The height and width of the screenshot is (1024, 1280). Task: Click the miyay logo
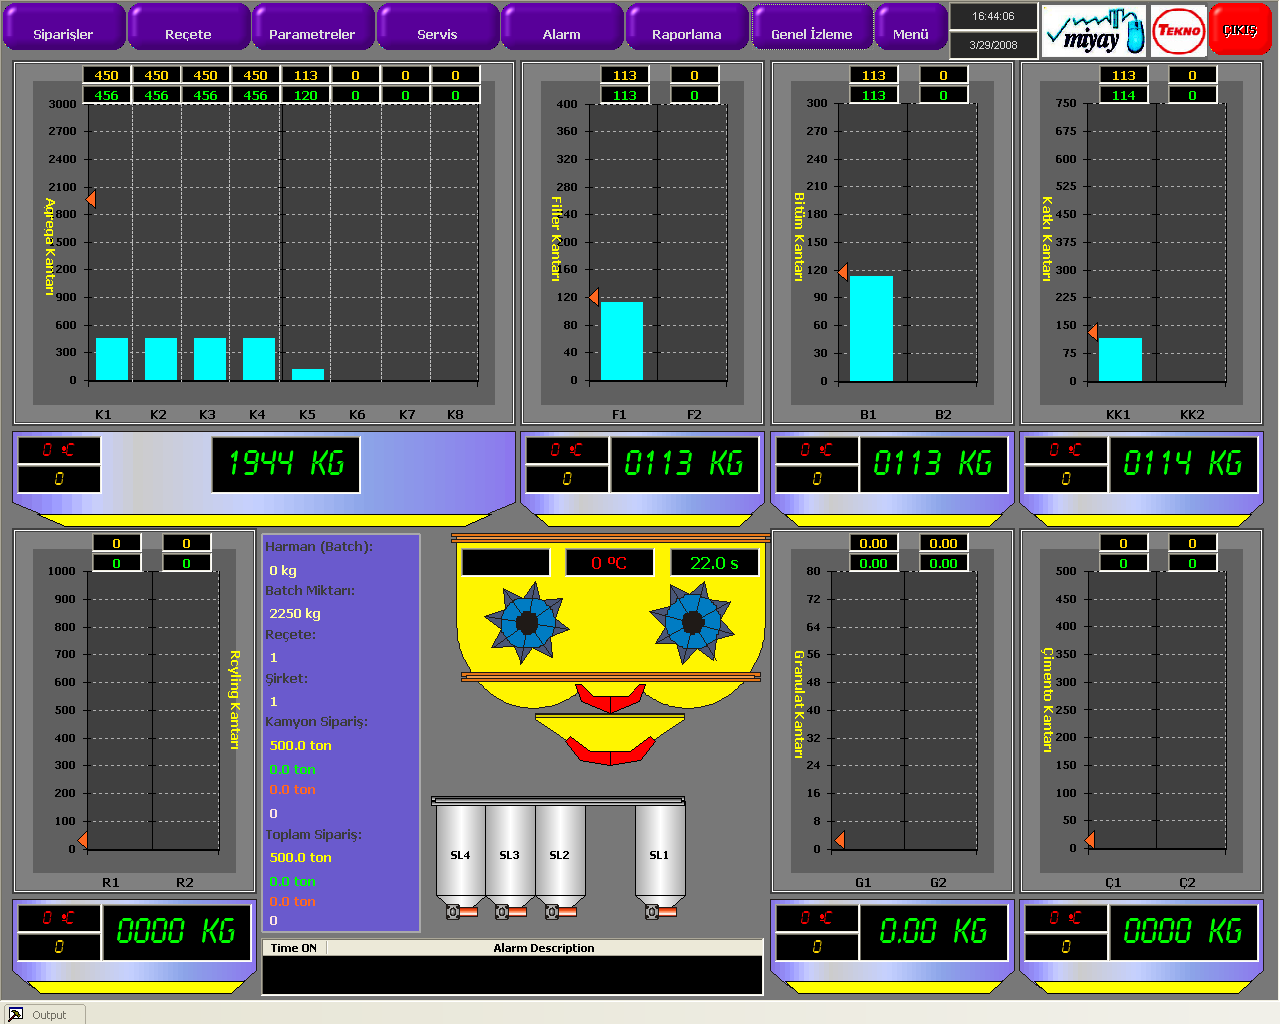coord(1094,31)
